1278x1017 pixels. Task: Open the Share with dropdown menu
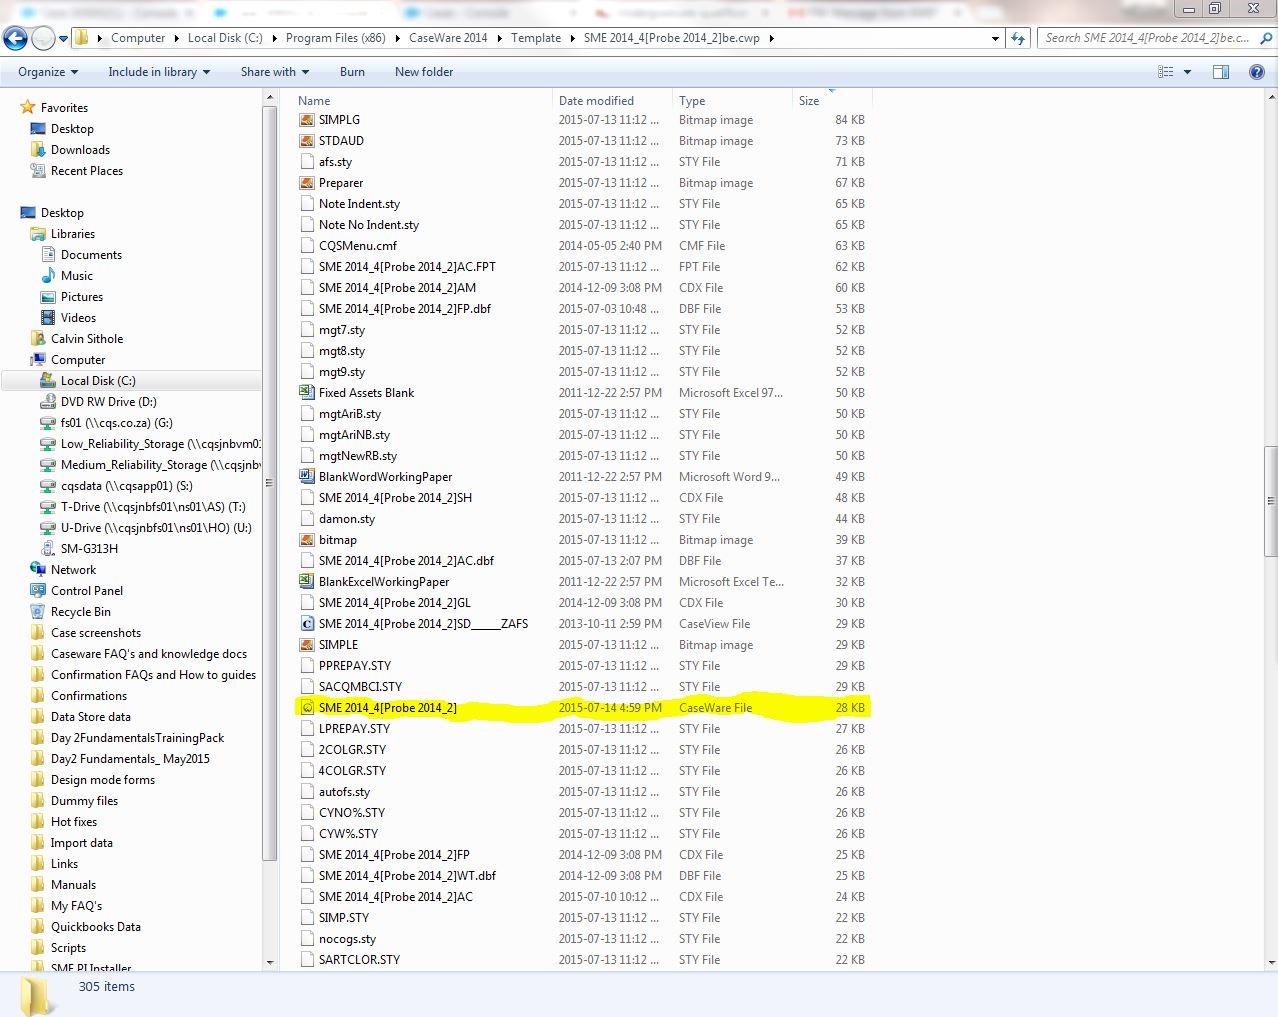tap(274, 72)
